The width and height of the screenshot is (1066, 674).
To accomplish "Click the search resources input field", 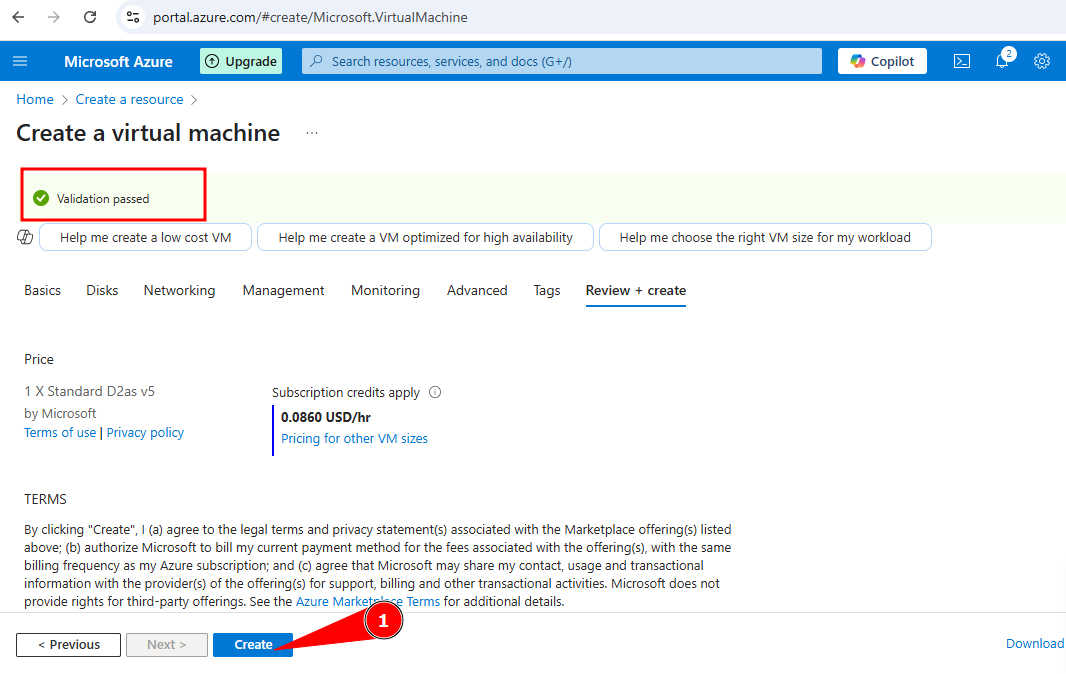I will [562, 61].
